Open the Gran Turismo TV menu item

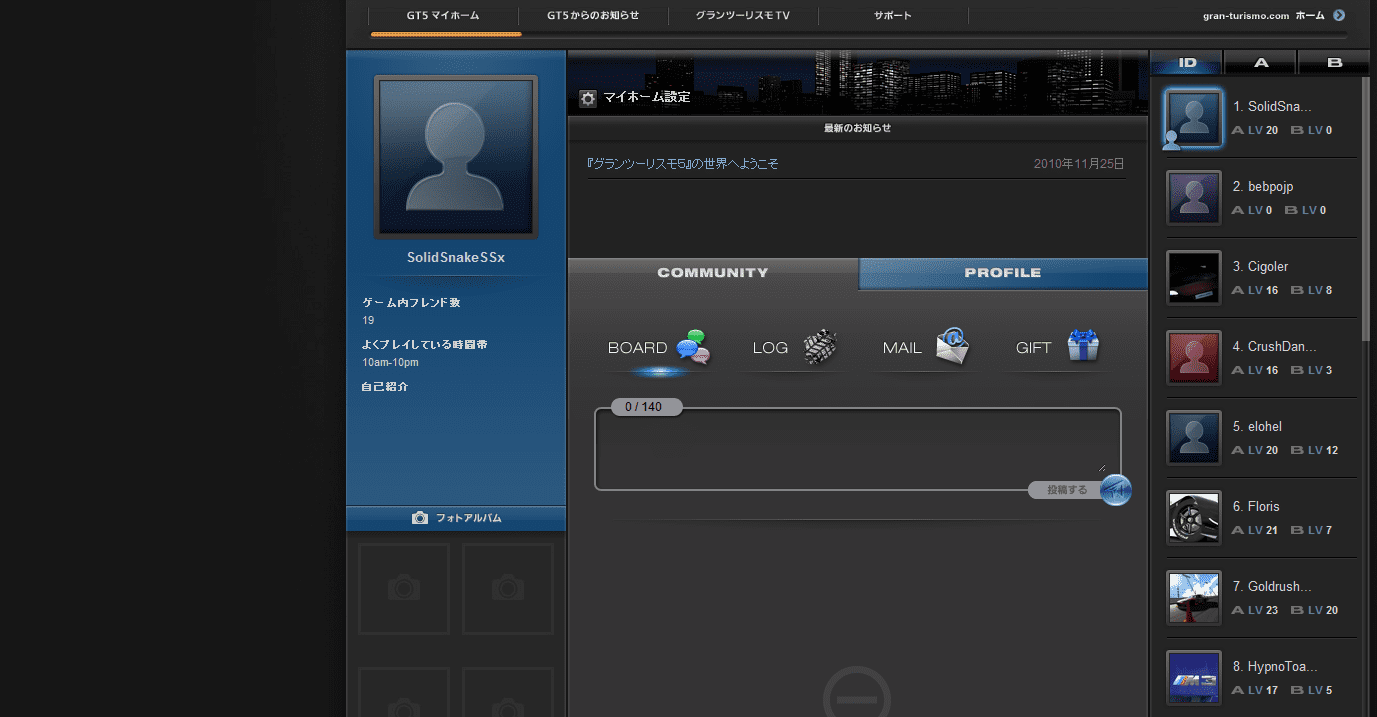(x=742, y=16)
